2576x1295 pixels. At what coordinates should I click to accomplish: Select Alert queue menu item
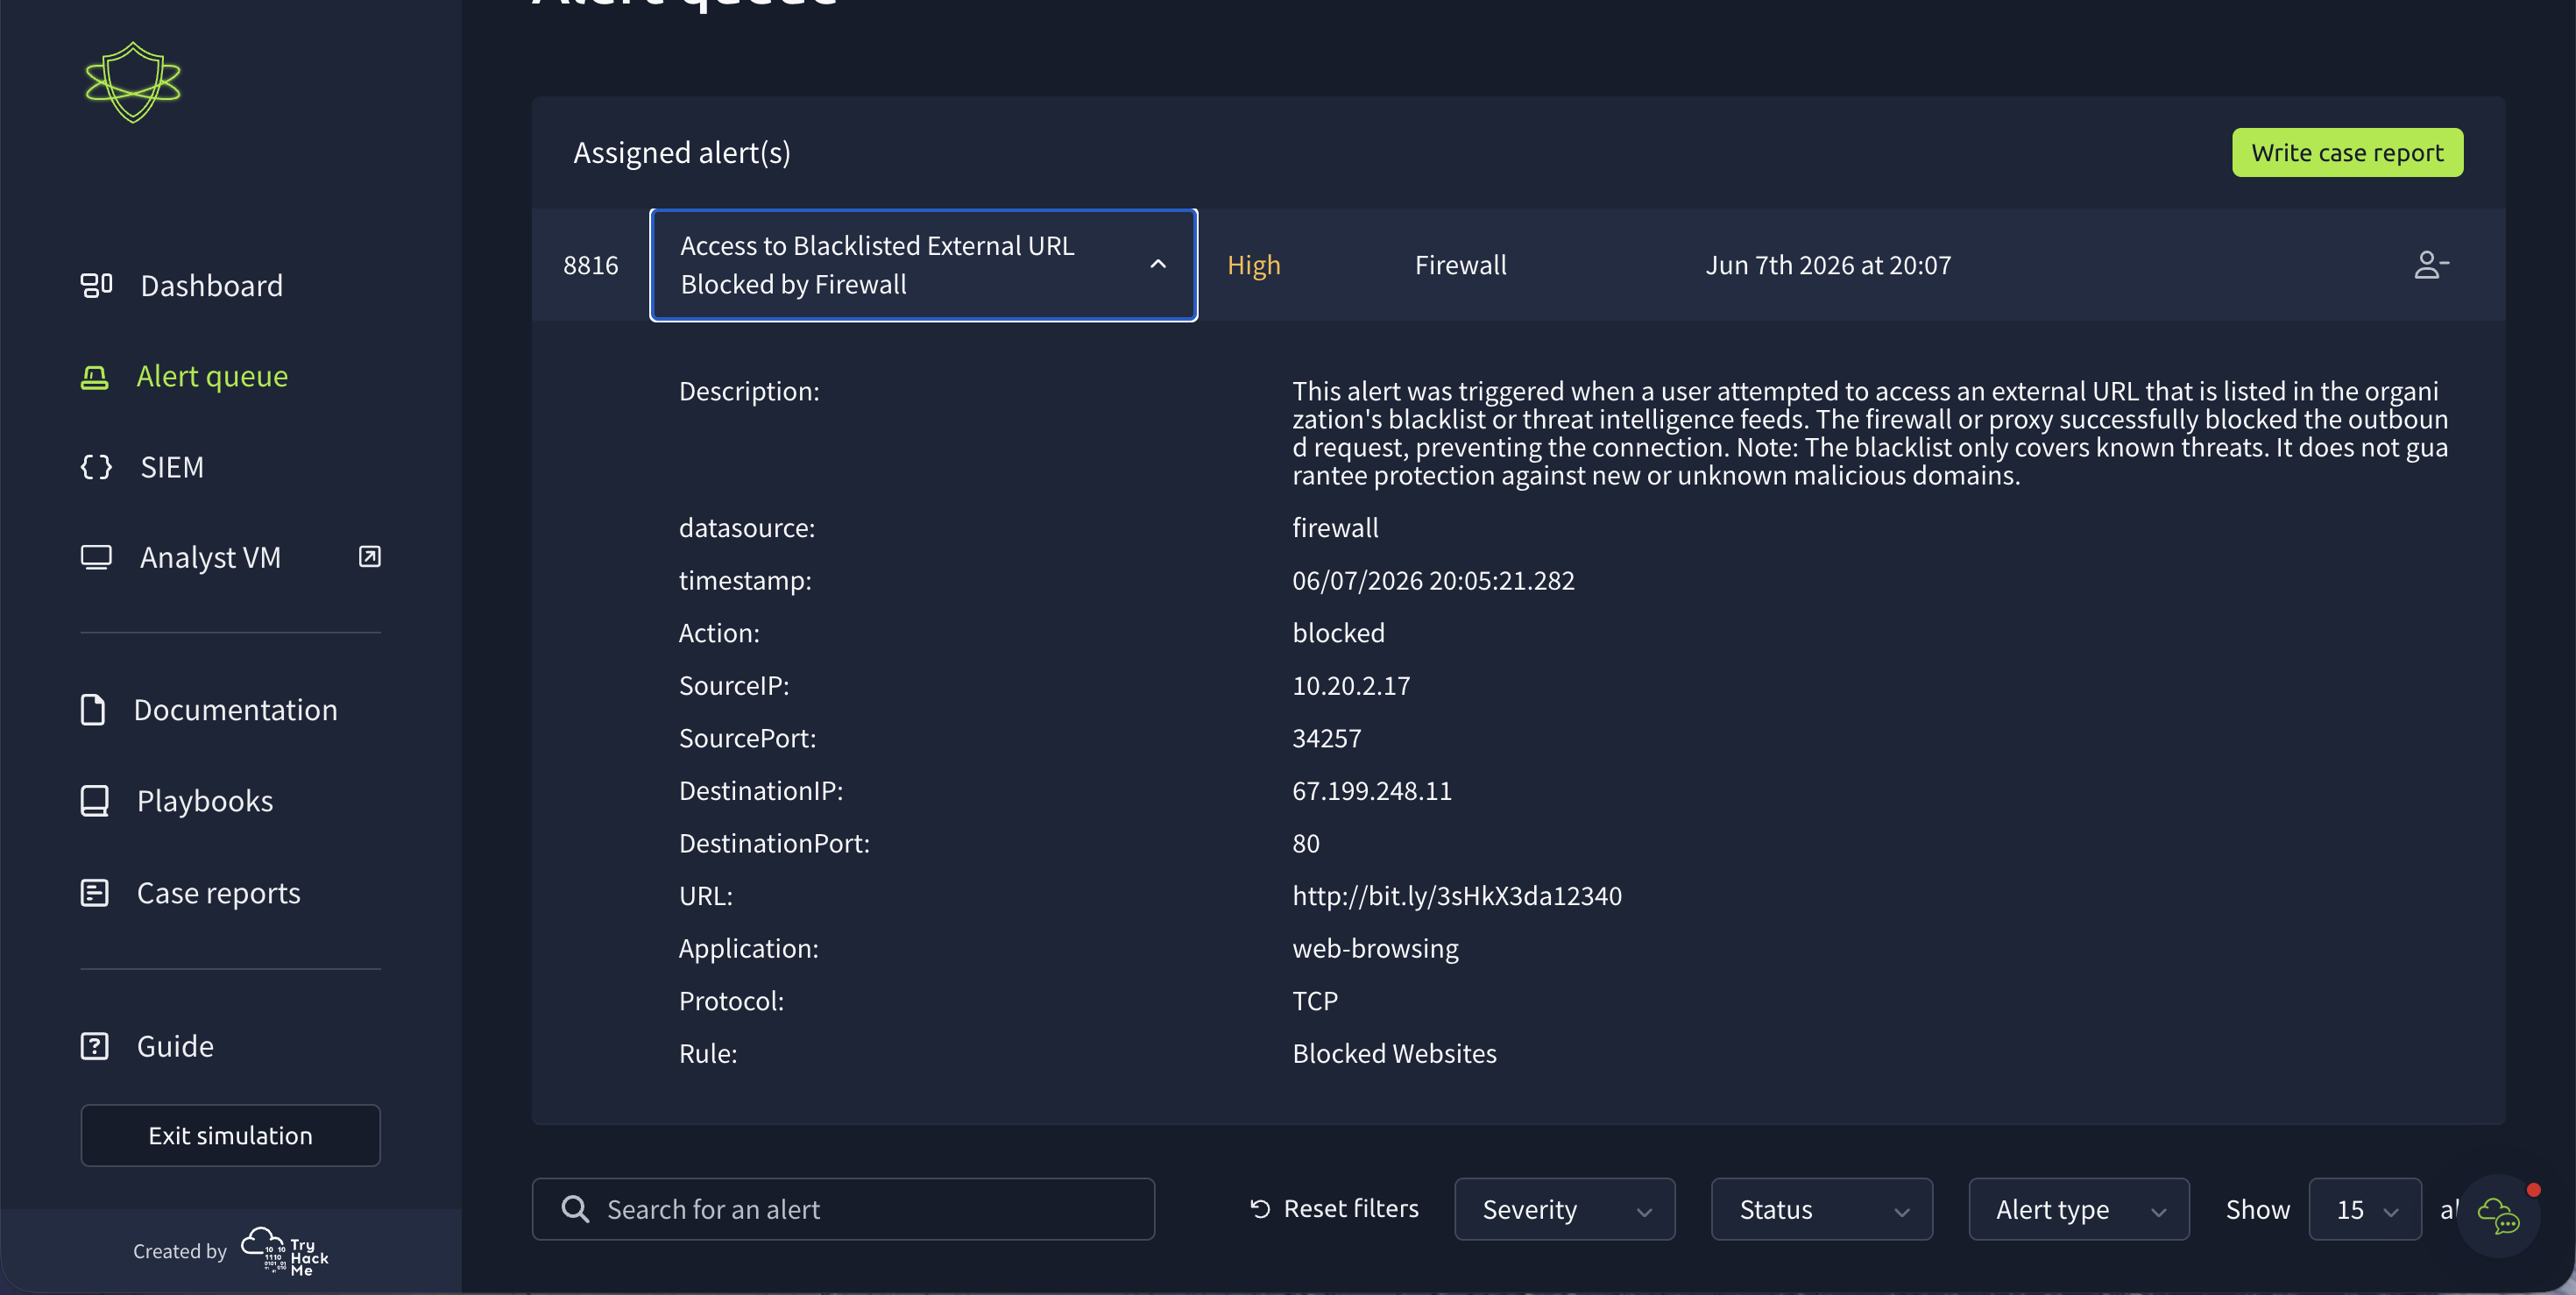[x=212, y=376]
